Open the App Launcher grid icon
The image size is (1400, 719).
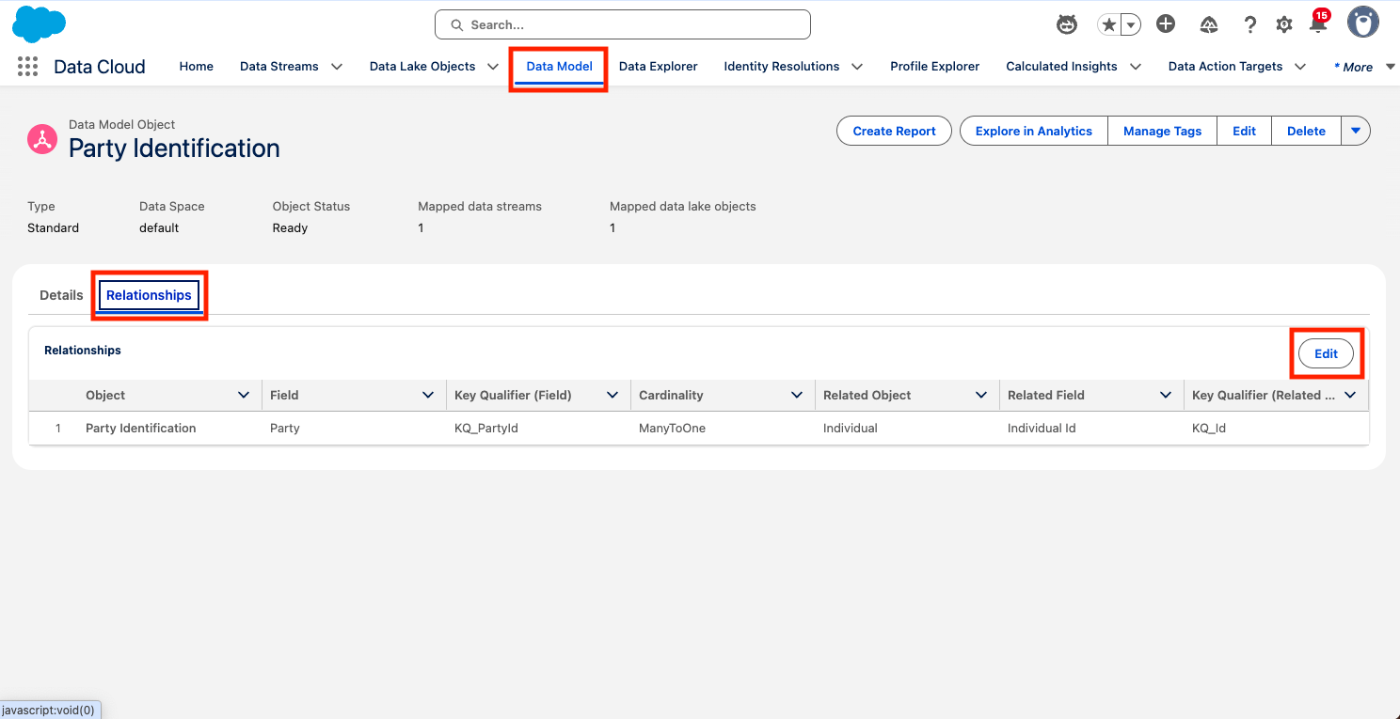click(28, 67)
